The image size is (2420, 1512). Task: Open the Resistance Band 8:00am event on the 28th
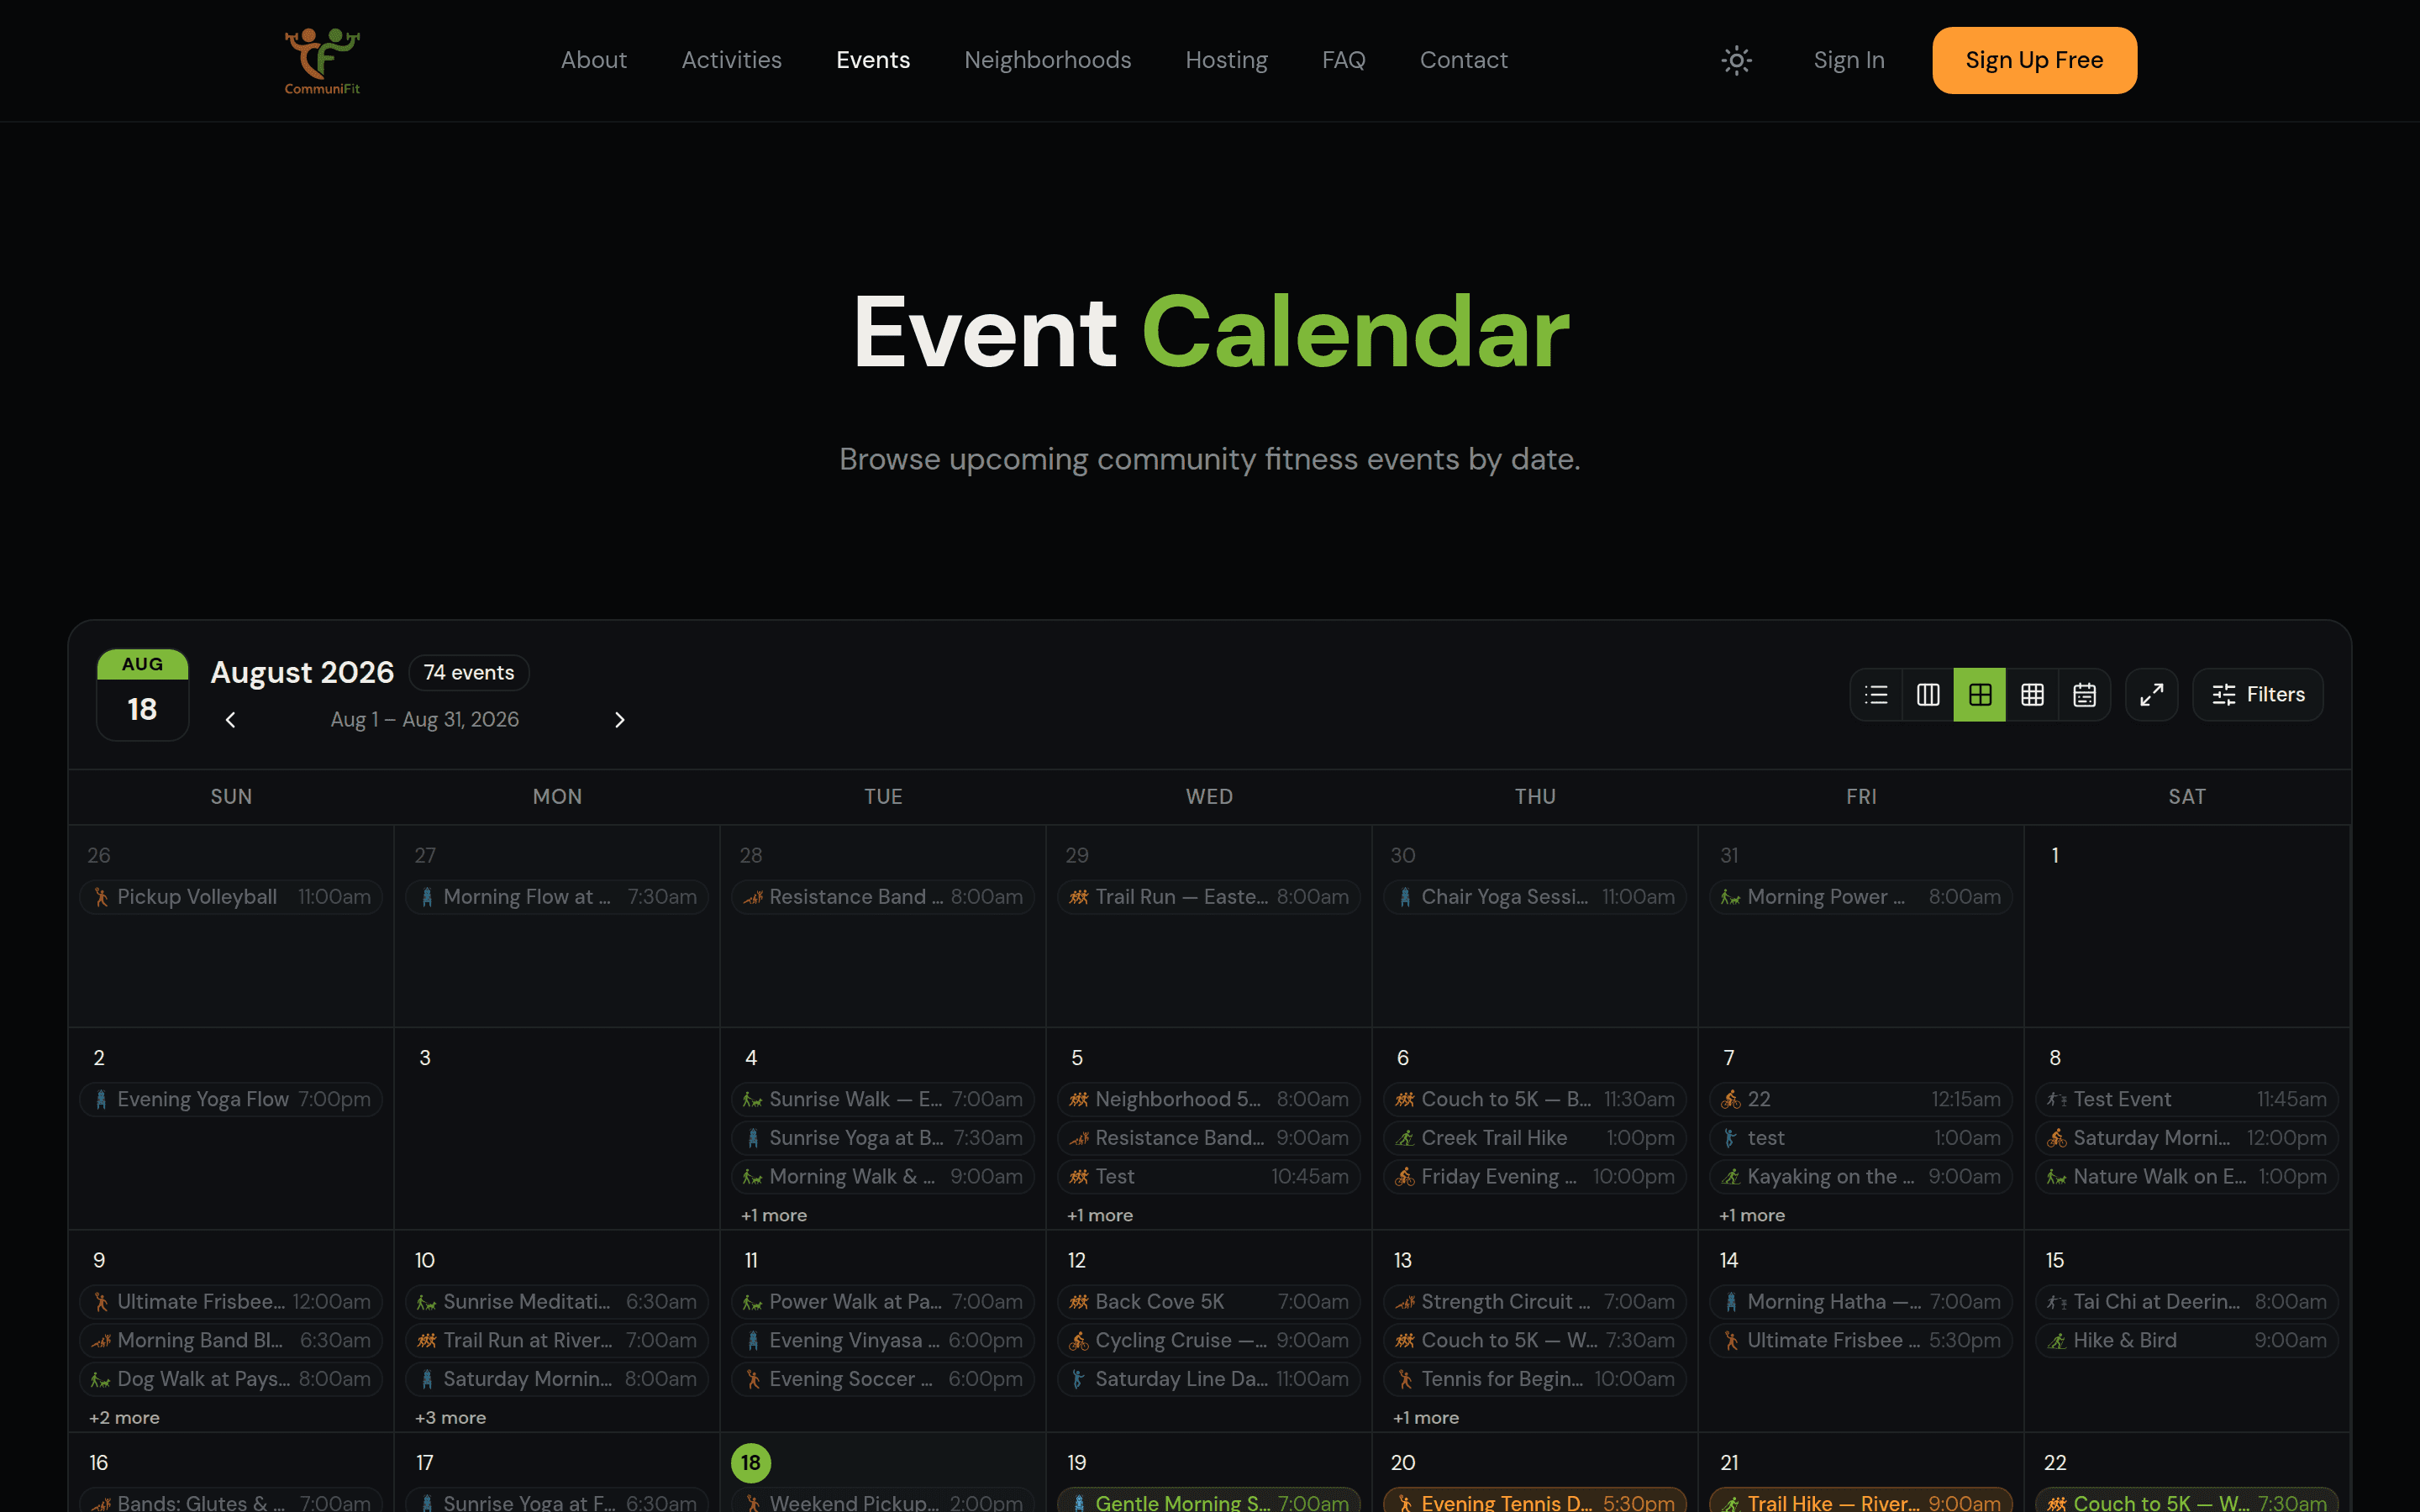pyautogui.click(x=883, y=897)
